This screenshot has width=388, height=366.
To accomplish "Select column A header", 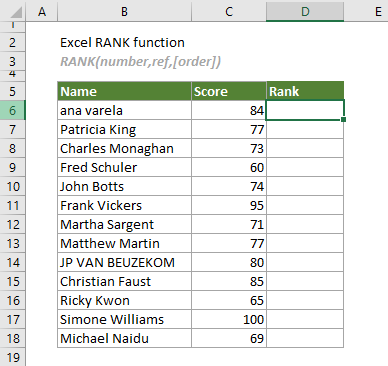I will pos(42,11).
